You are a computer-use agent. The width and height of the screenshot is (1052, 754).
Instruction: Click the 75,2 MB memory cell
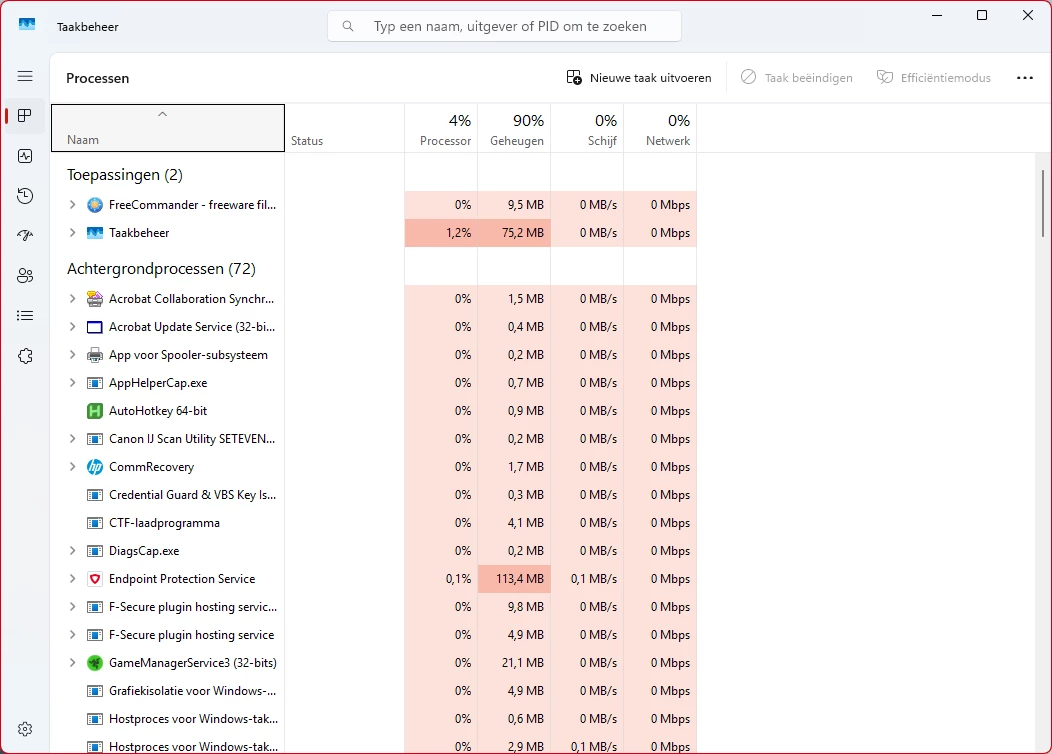tap(515, 233)
